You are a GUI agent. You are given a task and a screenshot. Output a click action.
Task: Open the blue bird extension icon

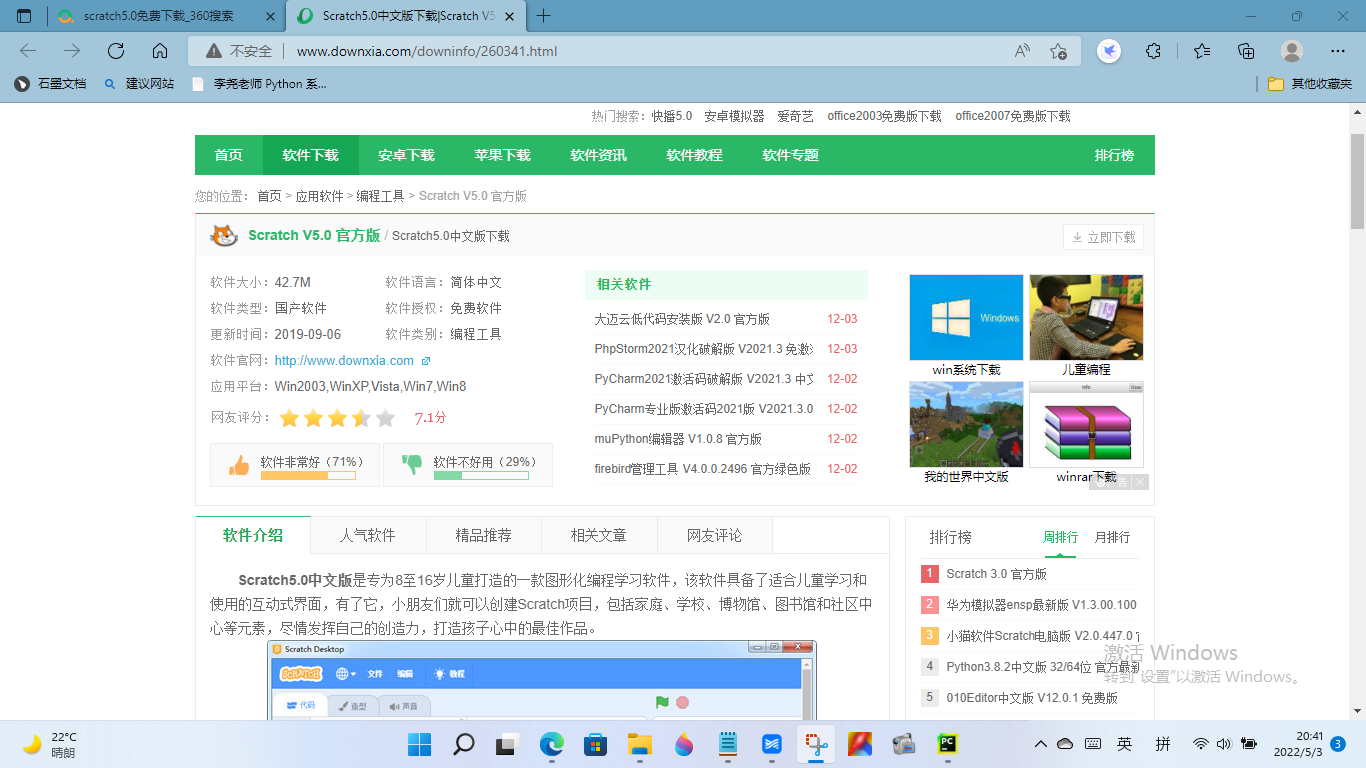coord(1109,51)
